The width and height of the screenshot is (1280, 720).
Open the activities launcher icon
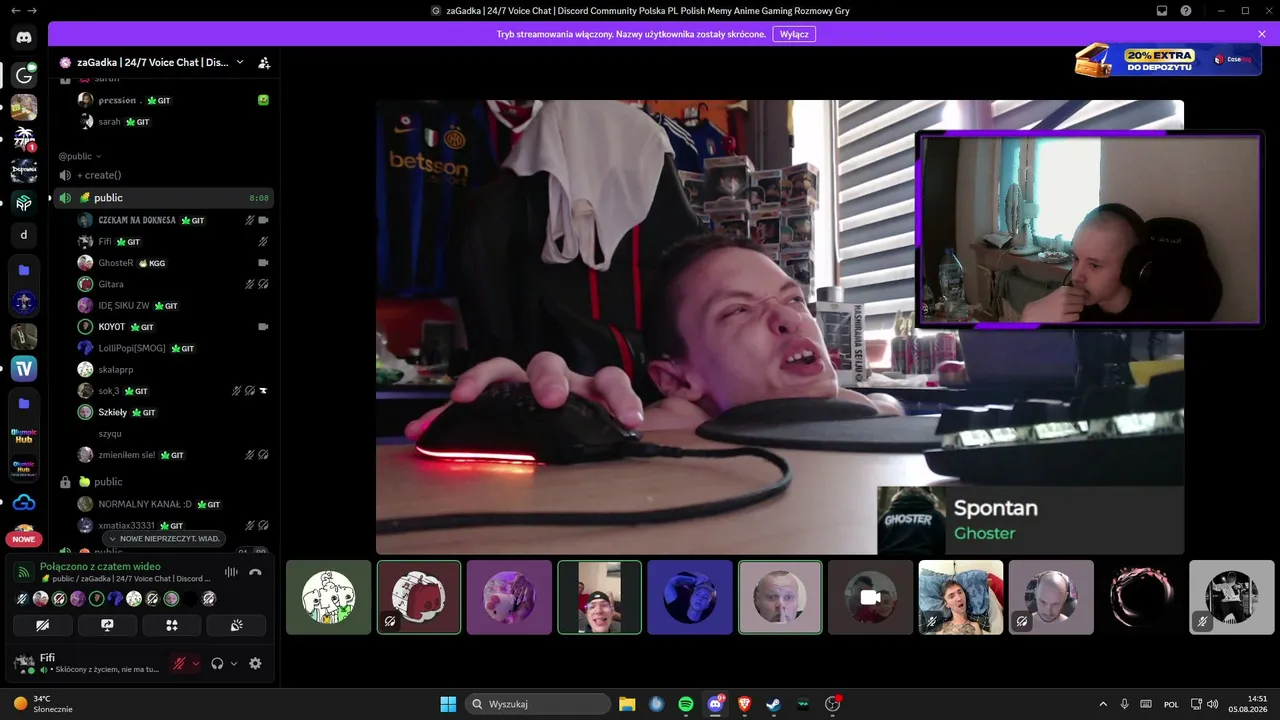click(x=171, y=625)
